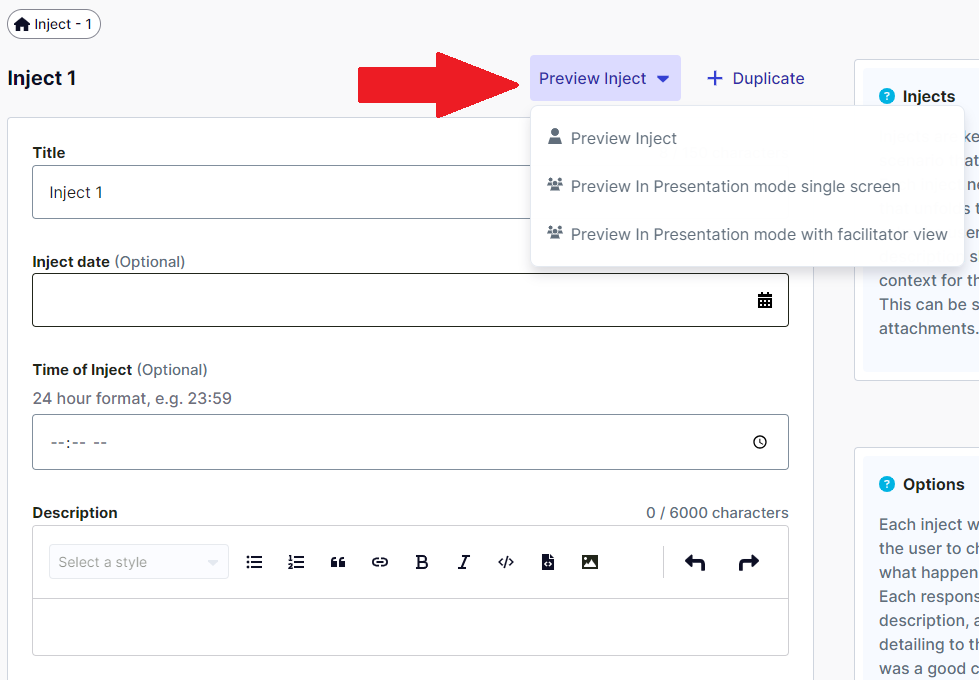Screen dimensions: 979x680
Task: Toggle bold formatting in Description editor
Action: coord(422,562)
